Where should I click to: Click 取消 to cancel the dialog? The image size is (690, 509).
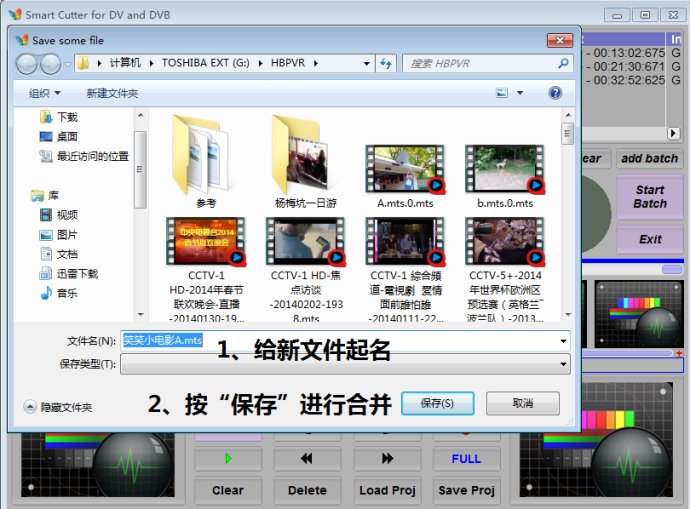pyautogui.click(x=523, y=403)
